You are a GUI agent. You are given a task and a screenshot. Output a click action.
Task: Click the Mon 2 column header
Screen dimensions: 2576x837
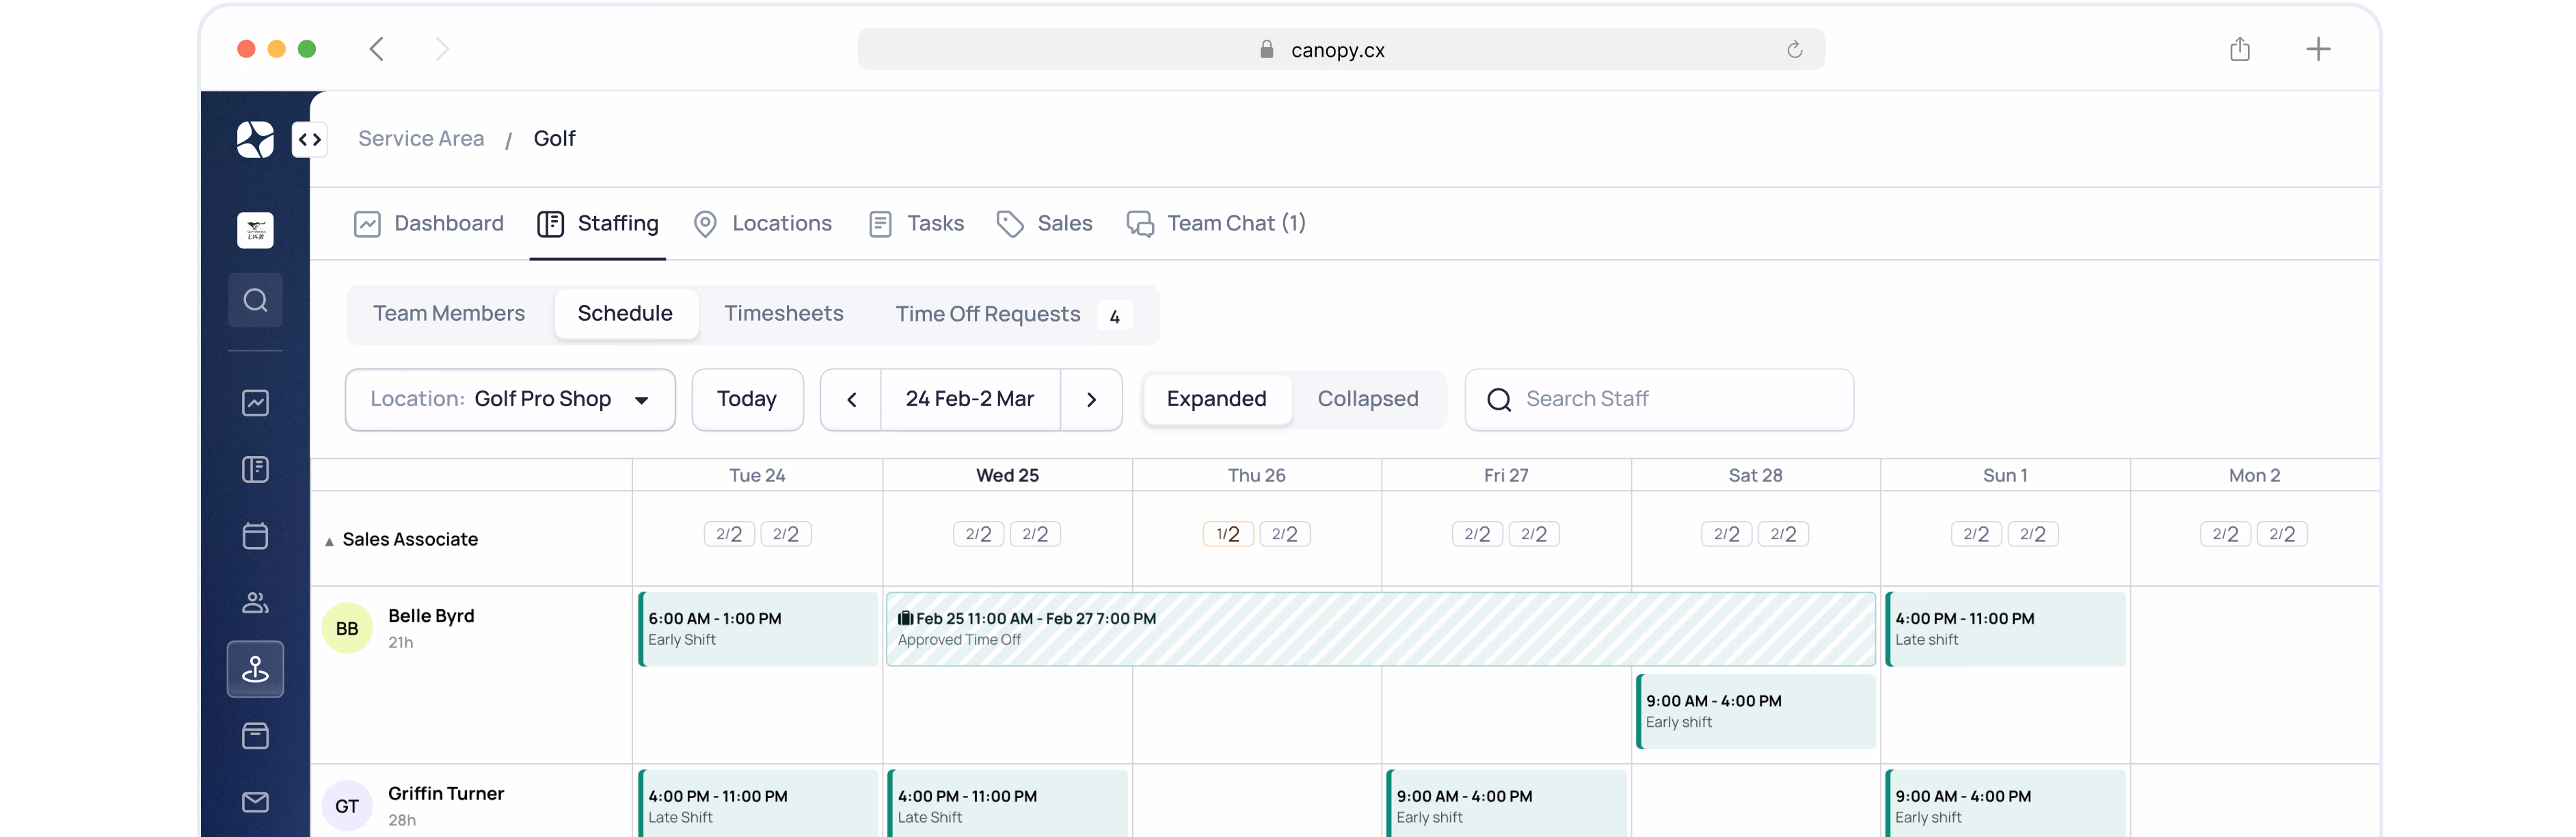pos(2254,476)
